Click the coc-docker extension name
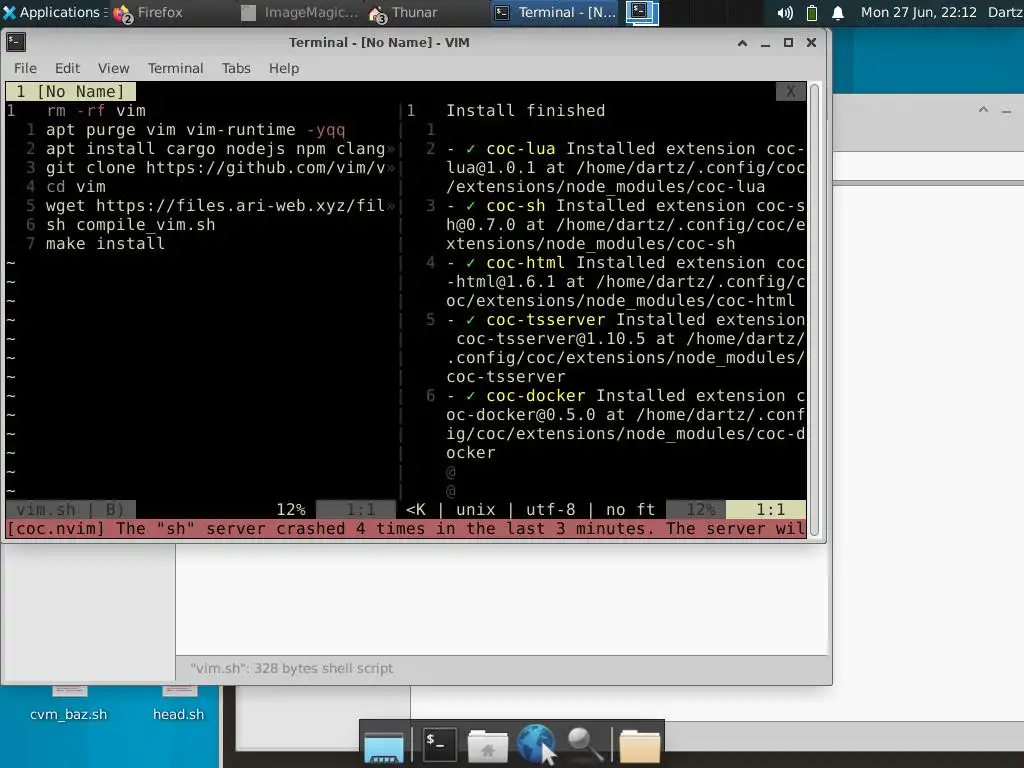The height and width of the screenshot is (768, 1024). click(x=536, y=395)
